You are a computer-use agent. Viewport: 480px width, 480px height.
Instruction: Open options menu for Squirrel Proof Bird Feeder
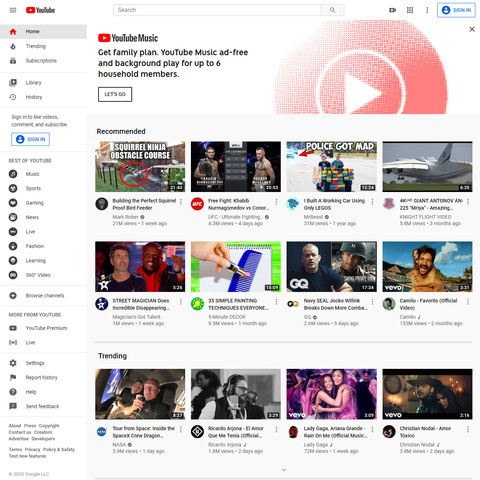point(181,202)
